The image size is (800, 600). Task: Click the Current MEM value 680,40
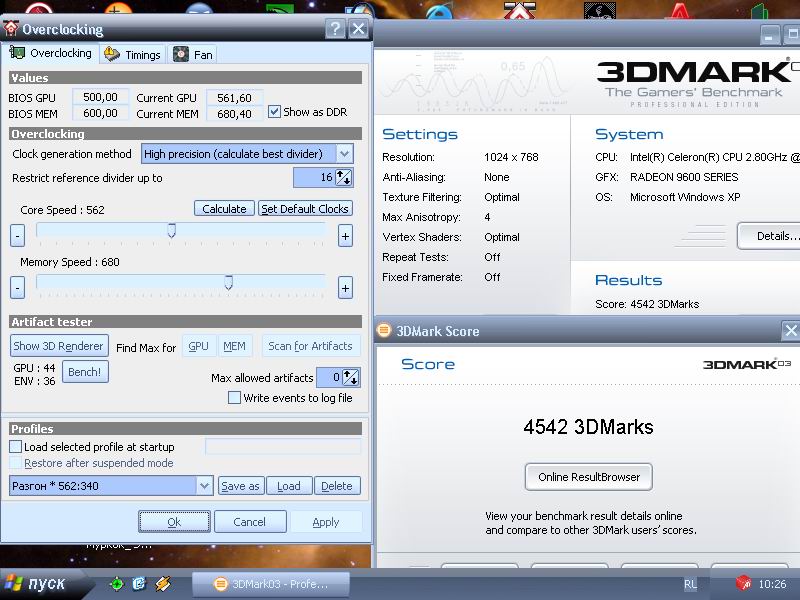(234, 114)
